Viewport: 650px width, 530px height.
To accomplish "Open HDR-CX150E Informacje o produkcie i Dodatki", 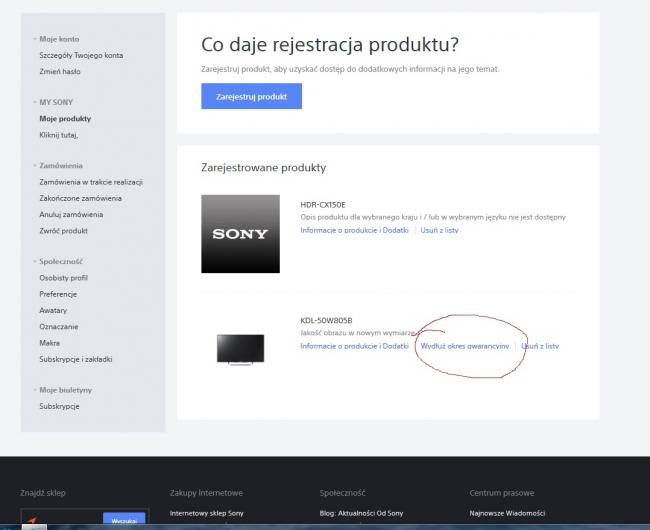I will click(x=354, y=230).
